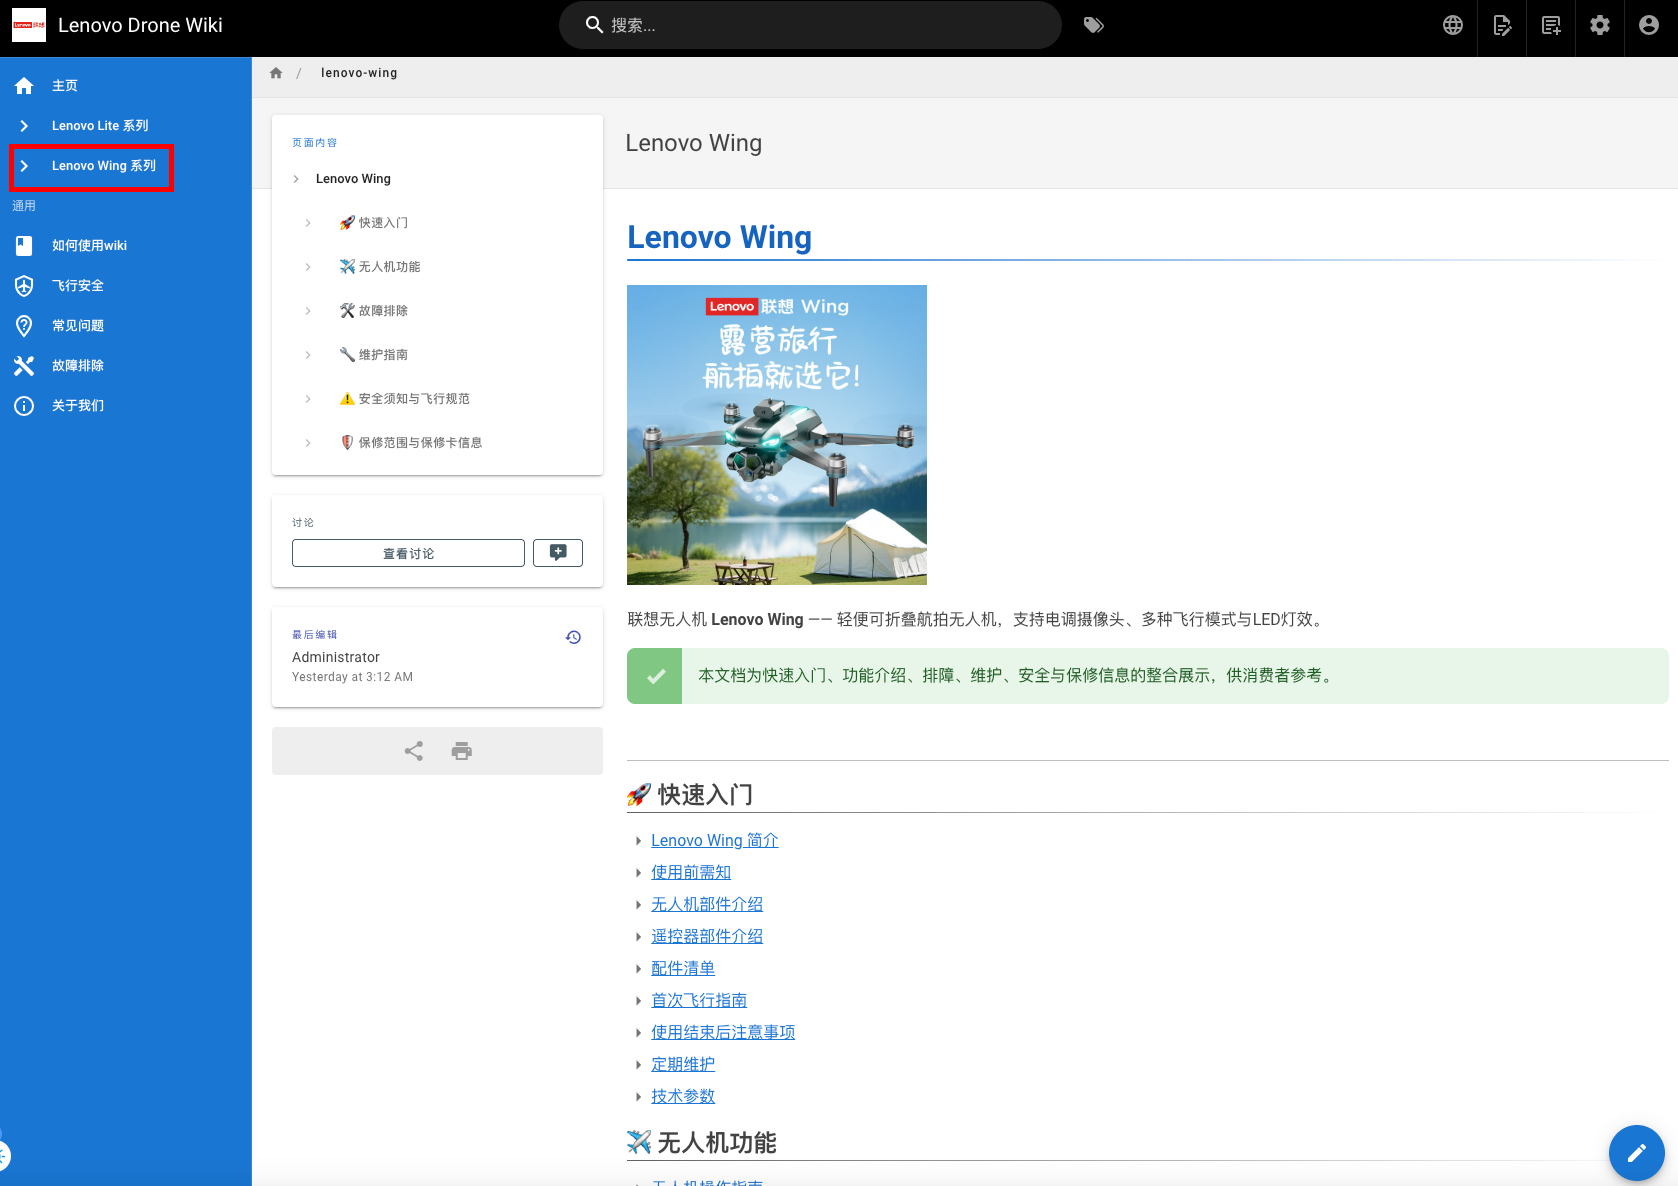Expand 快速入门 contents chevron
This screenshot has height=1186, width=1678.
[x=308, y=223]
